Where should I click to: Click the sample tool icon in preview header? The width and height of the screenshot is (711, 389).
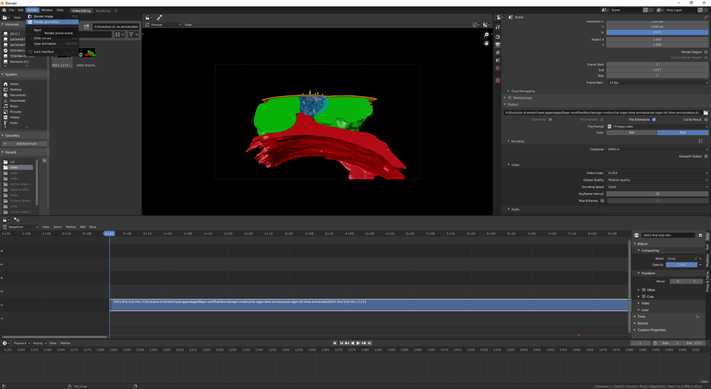(x=159, y=18)
